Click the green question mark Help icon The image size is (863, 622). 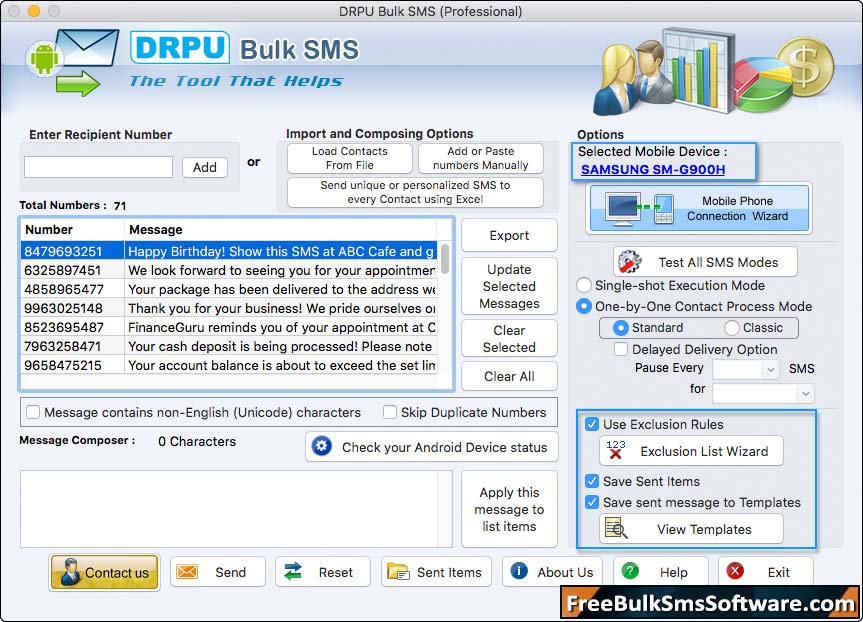[x=630, y=571]
